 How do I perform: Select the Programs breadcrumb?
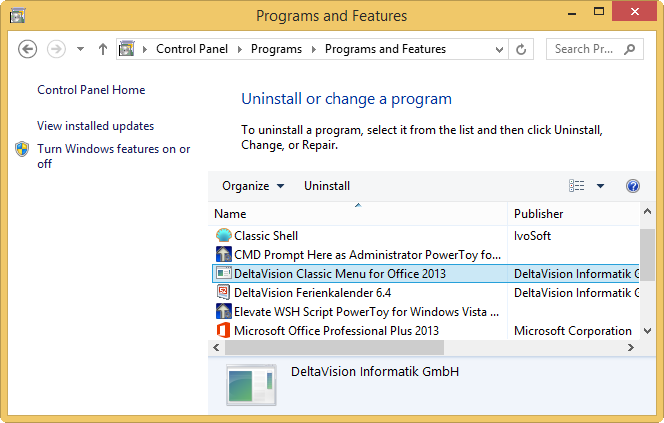276,49
